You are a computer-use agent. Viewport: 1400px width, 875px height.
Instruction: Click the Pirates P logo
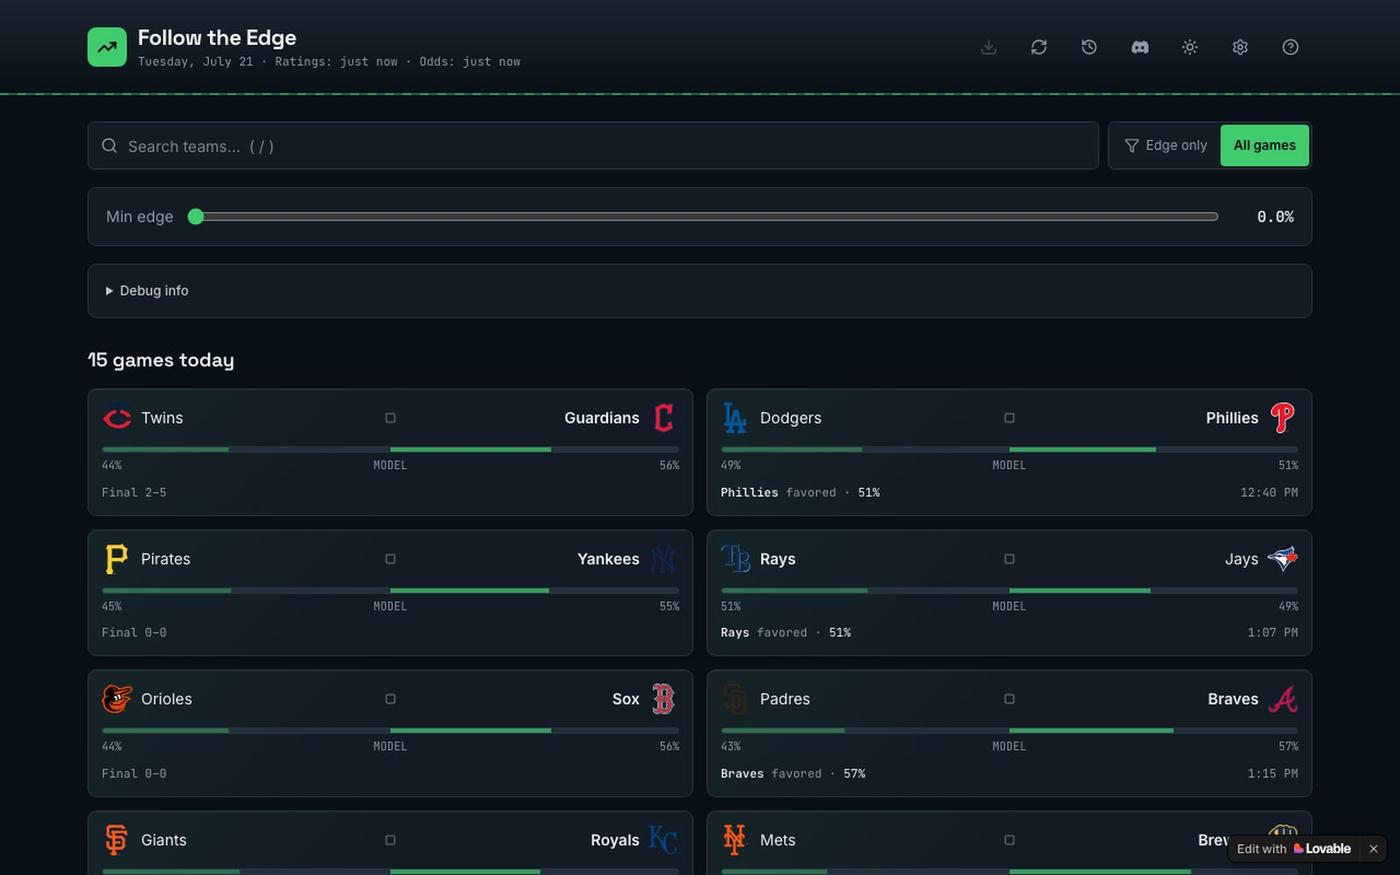[x=117, y=559]
